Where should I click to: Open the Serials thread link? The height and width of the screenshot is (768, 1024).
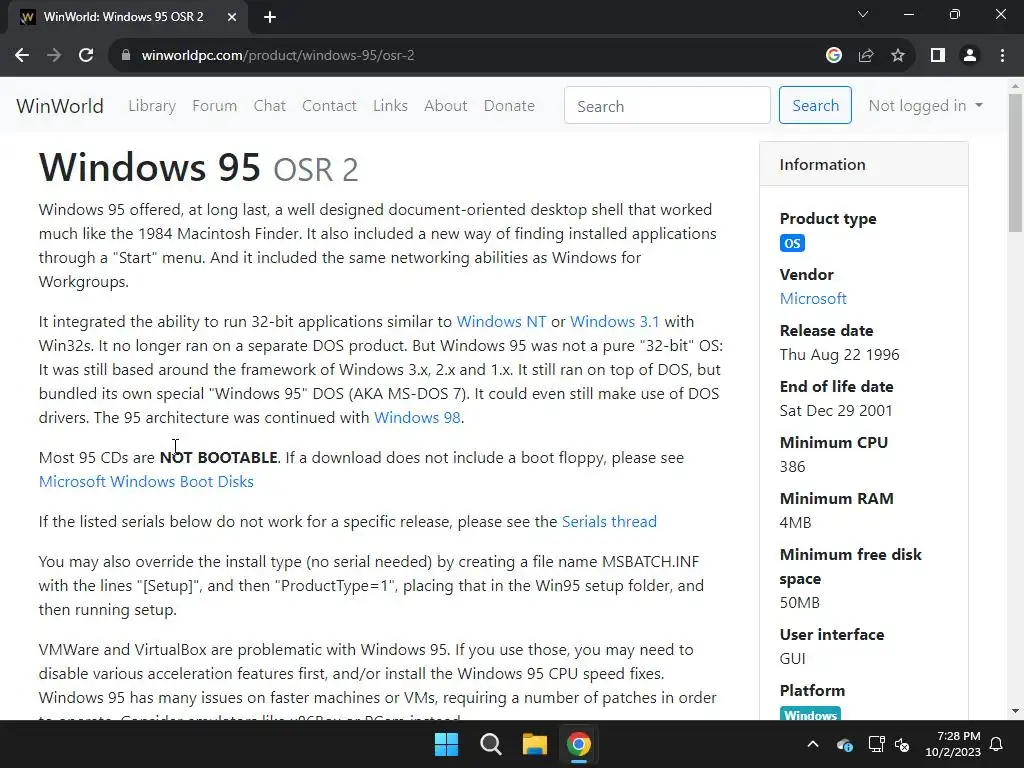click(x=609, y=522)
